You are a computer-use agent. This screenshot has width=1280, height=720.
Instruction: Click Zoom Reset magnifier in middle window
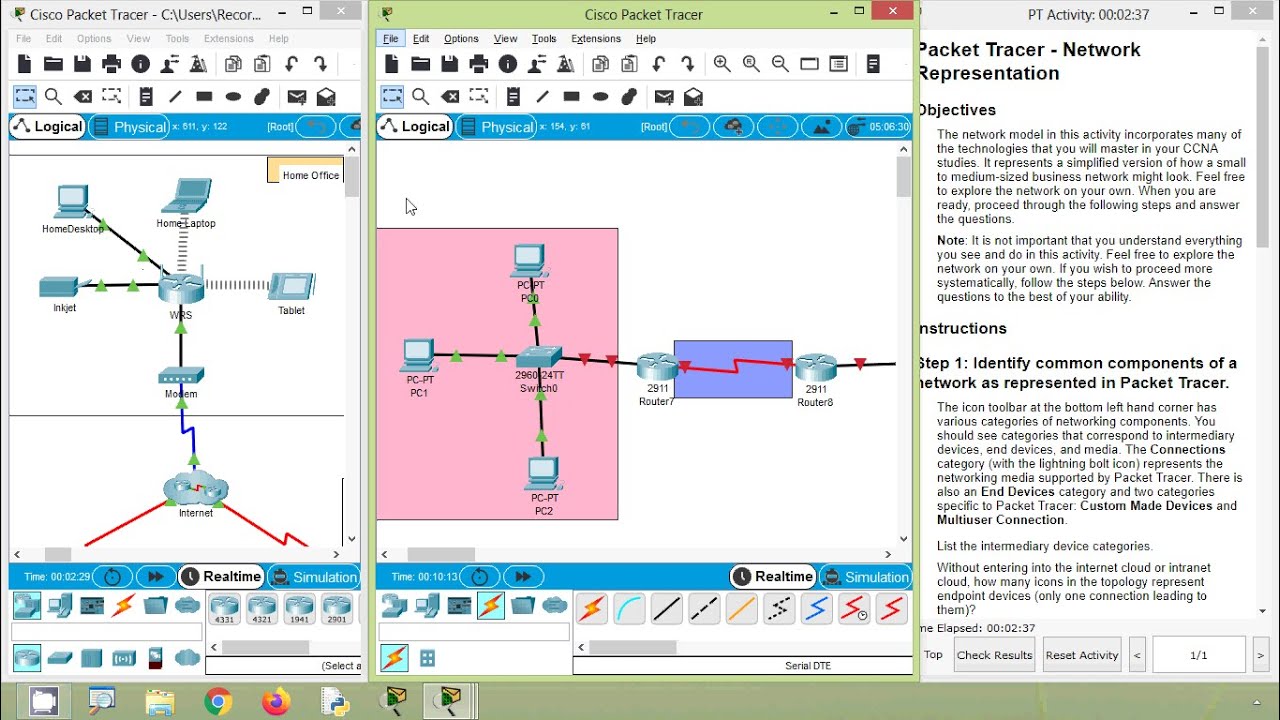tap(751, 64)
